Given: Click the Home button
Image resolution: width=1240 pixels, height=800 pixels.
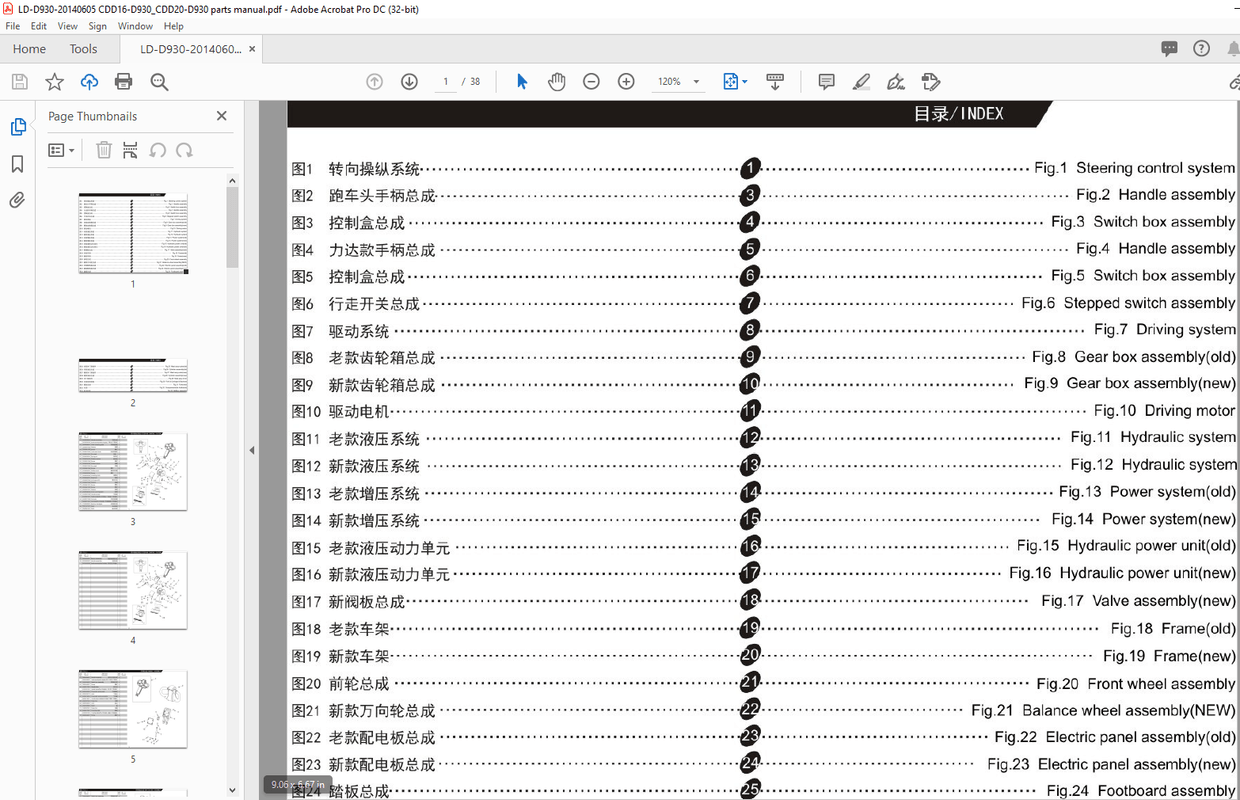Looking at the screenshot, I should tap(29, 48).
